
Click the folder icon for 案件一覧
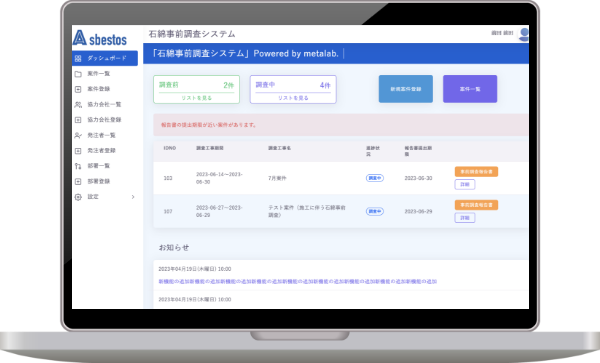(x=78, y=74)
